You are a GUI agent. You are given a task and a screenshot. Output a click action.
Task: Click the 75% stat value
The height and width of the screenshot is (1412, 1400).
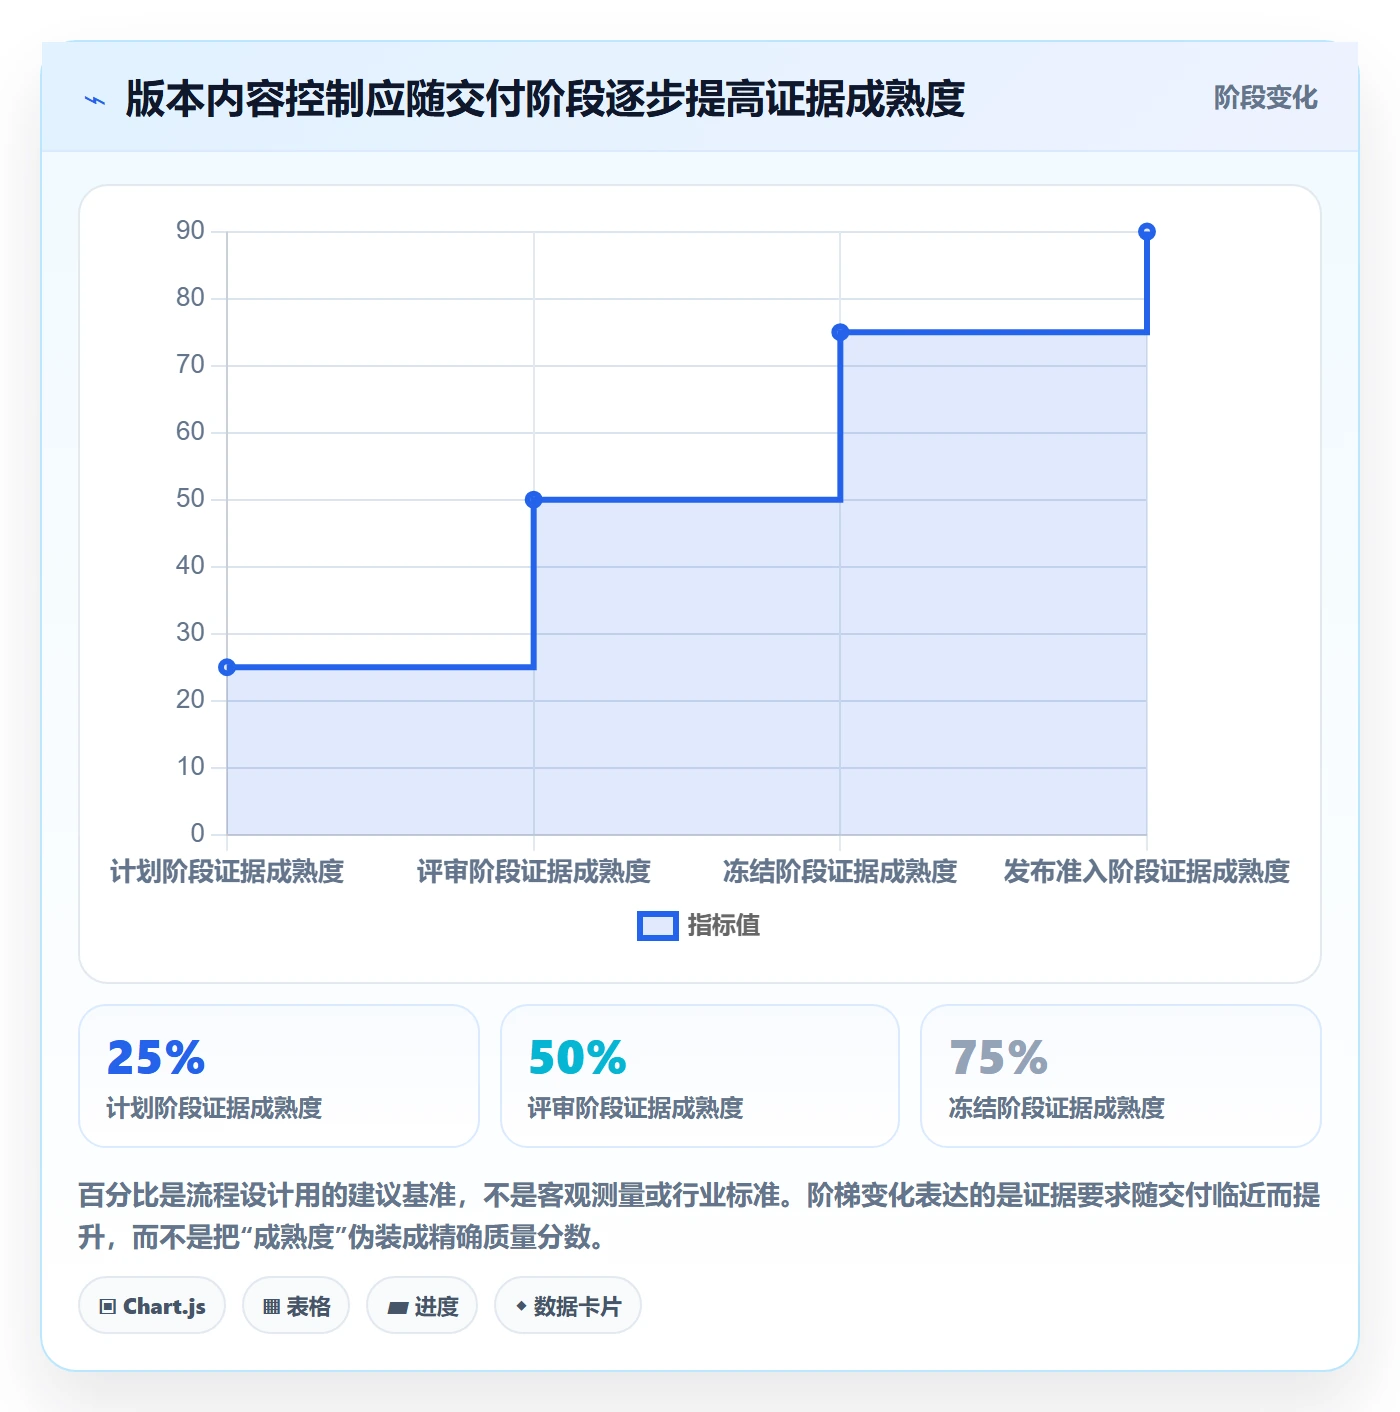pos(998,1058)
